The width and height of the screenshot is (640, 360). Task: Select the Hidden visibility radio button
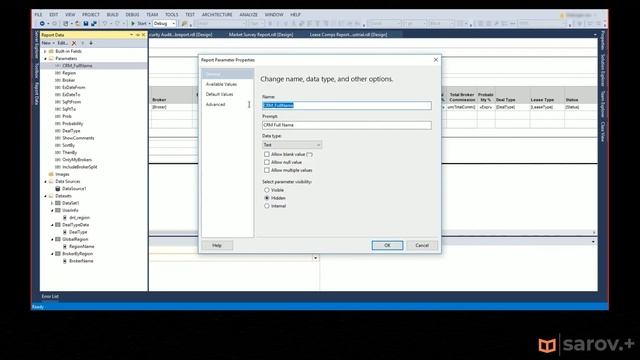pyautogui.click(x=267, y=198)
